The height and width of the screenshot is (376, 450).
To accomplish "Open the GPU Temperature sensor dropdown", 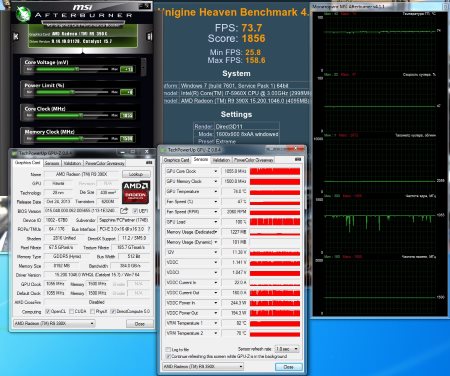I will coord(216,192).
